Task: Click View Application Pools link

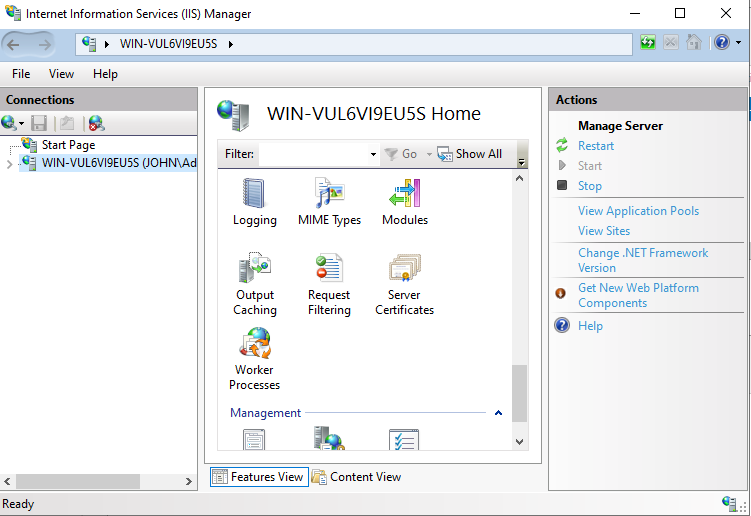Action: coord(638,211)
